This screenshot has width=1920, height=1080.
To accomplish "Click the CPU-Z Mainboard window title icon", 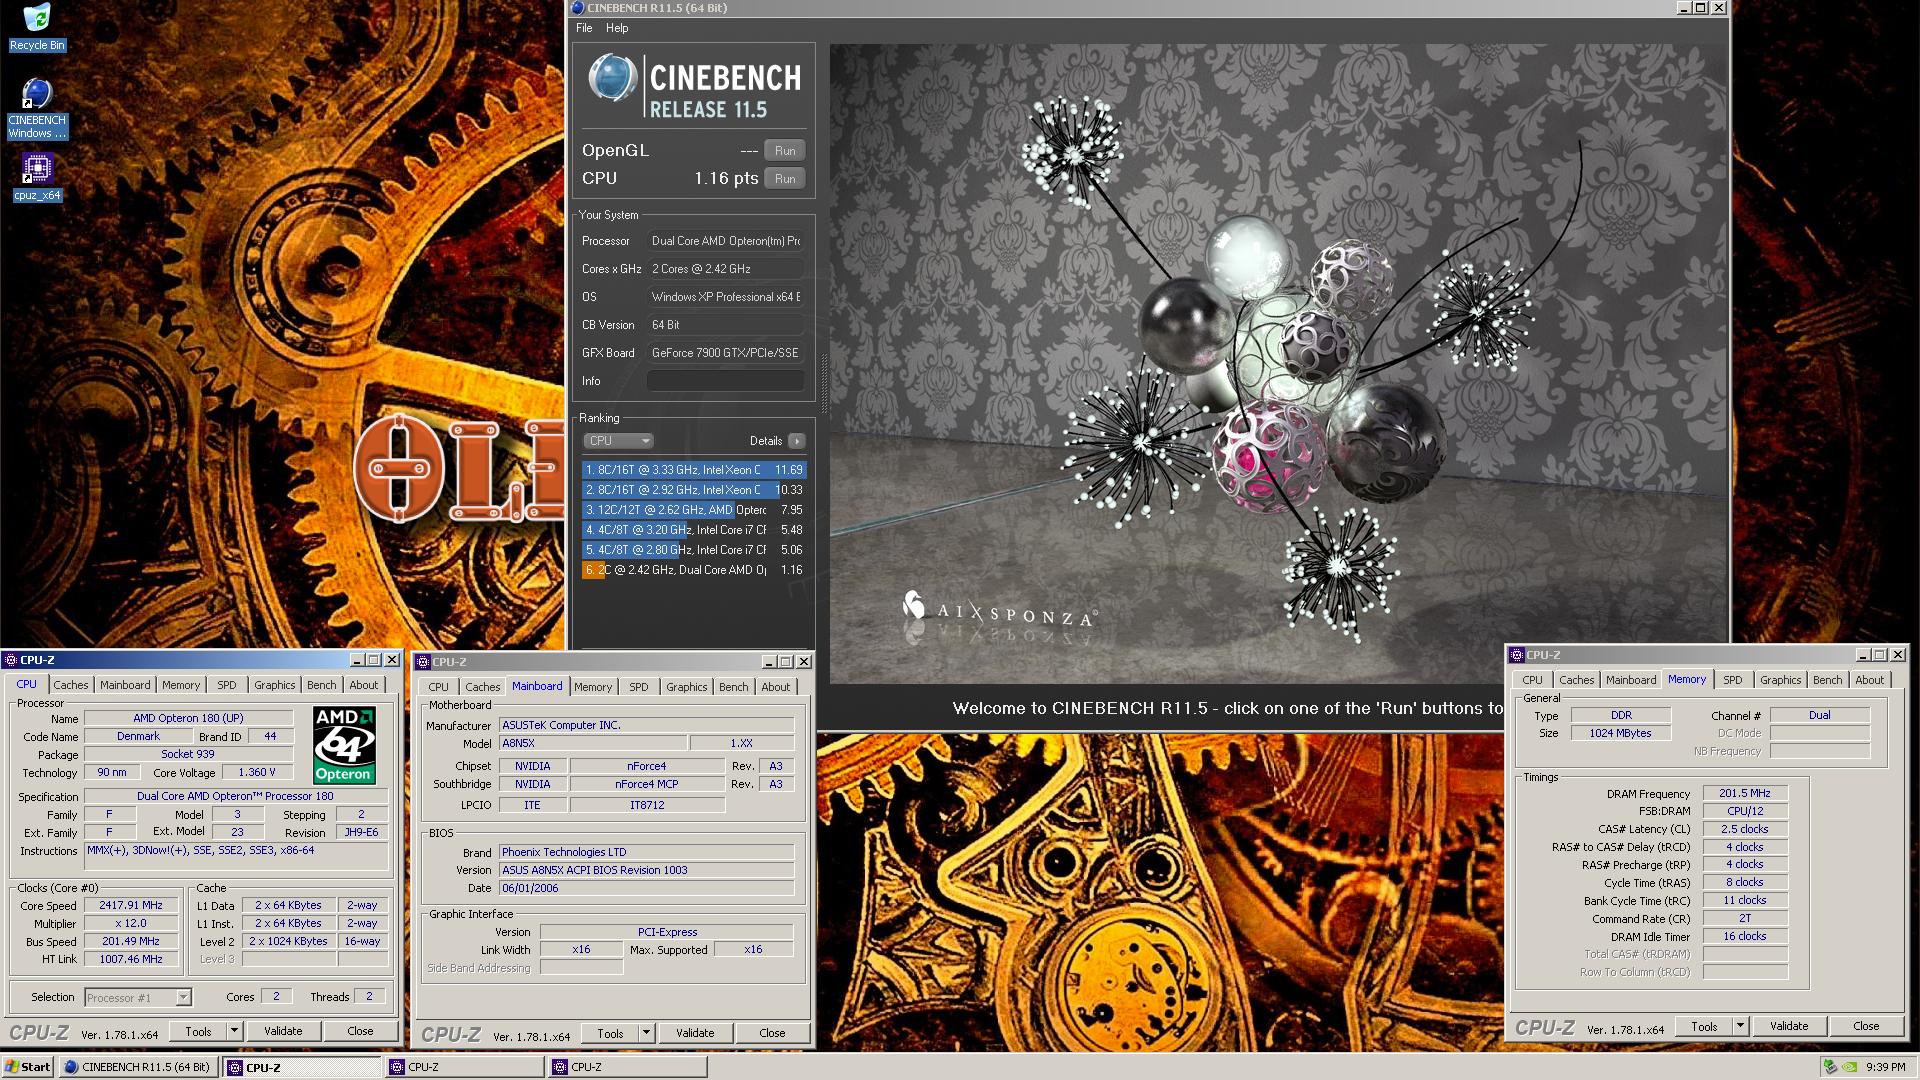I will [x=423, y=662].
